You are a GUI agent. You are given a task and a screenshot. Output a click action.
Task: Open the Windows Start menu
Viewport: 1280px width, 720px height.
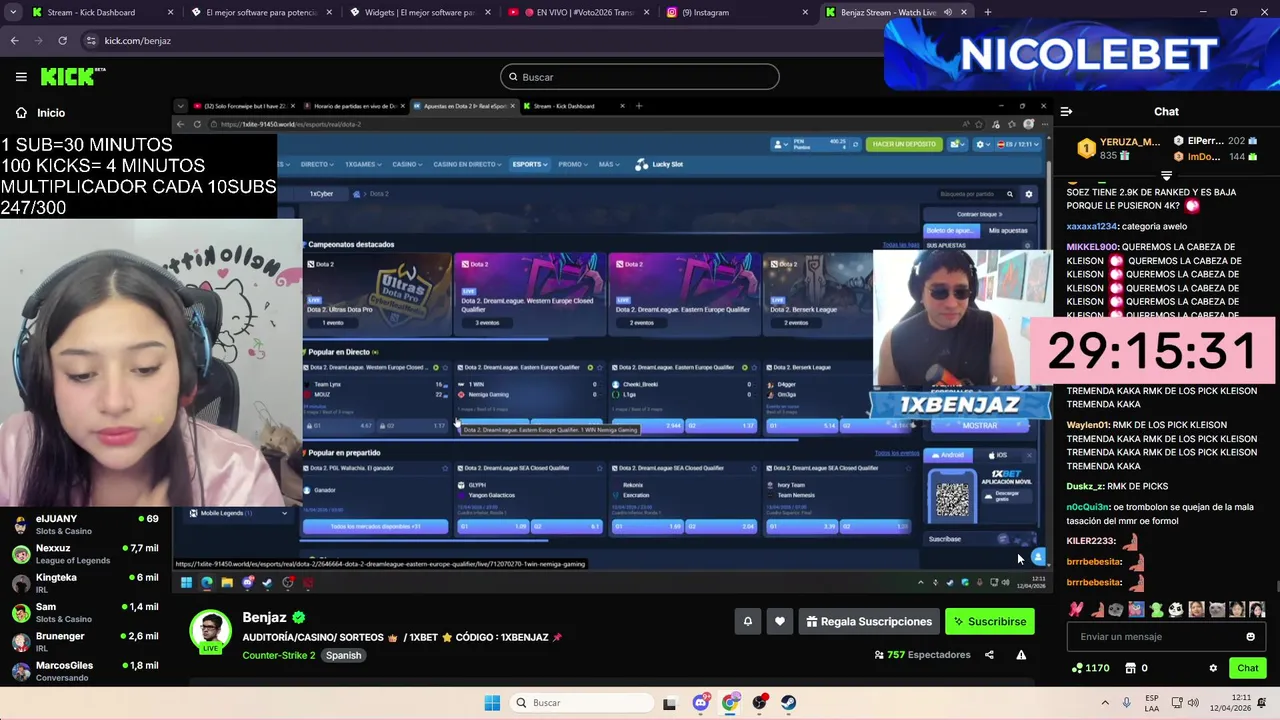tap(492, 703)
